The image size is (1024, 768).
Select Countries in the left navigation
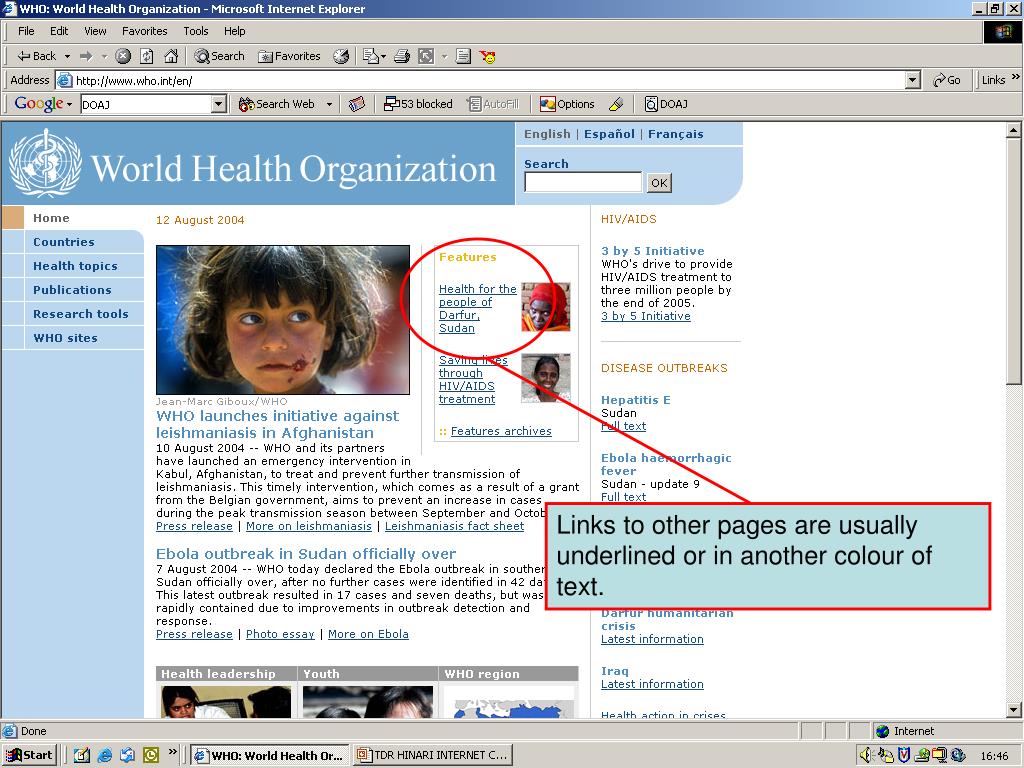pyautogui.click(x=64, y=242)
